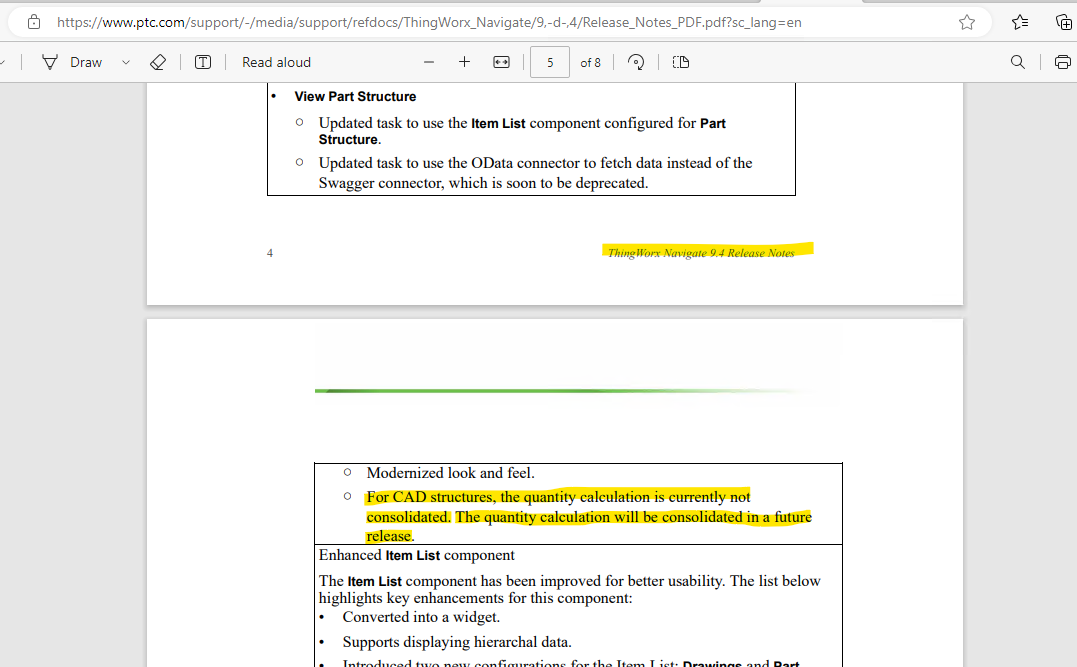View site information in the address bar
The image size is (1077, 667).
pos(33,21)
